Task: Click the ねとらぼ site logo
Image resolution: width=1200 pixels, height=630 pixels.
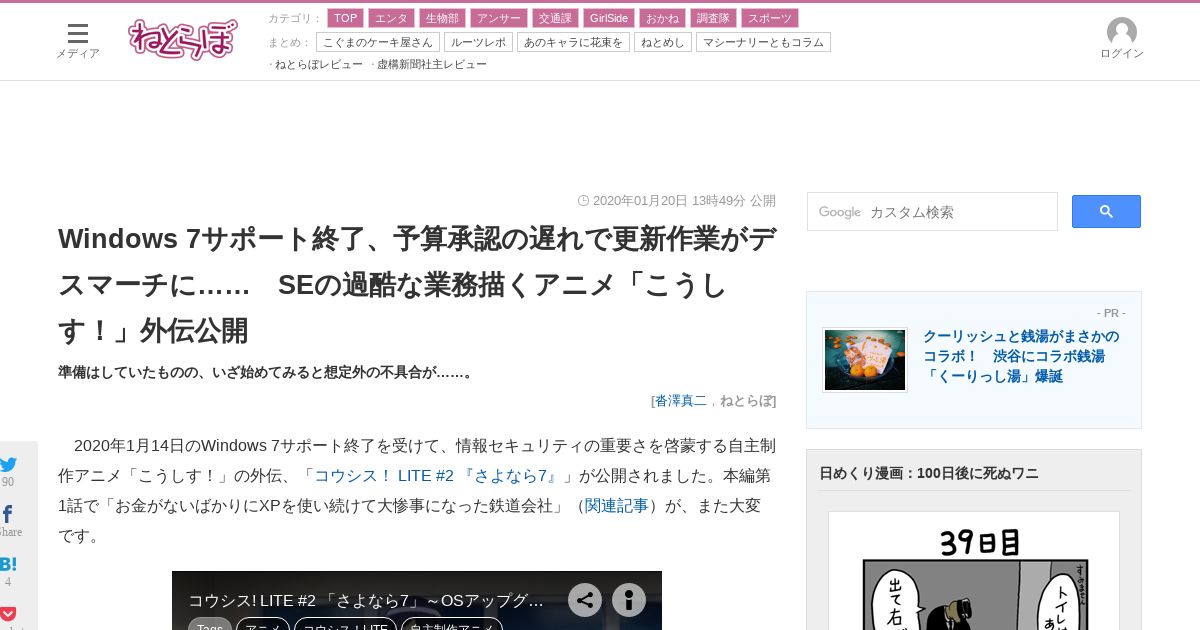Action: point(183,39)
